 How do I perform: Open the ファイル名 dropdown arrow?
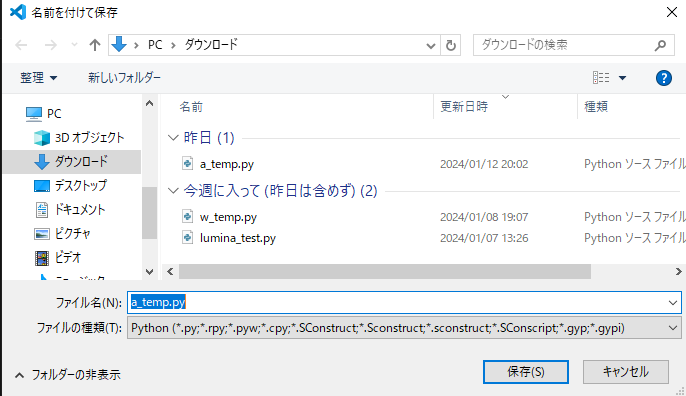point(673,303)
